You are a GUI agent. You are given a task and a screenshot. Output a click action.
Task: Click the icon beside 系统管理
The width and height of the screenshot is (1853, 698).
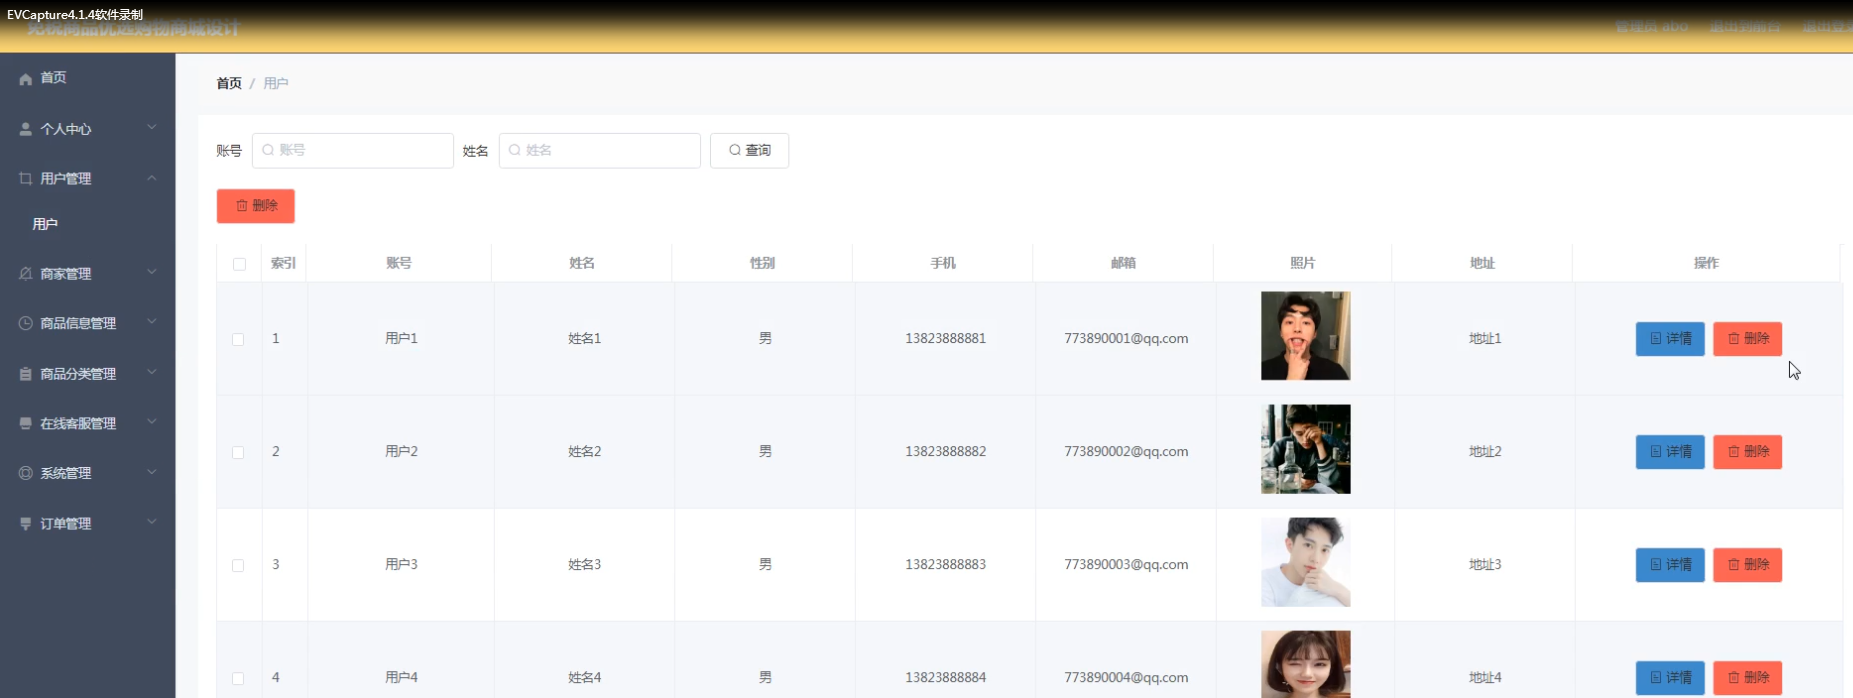(26, 473)
